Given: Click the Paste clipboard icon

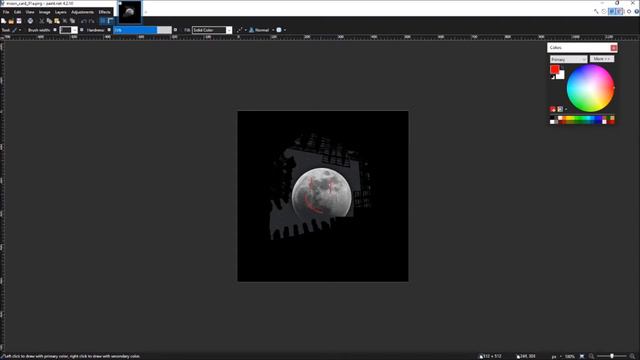Looking at the screenshot, I should (x=57, y=21).
